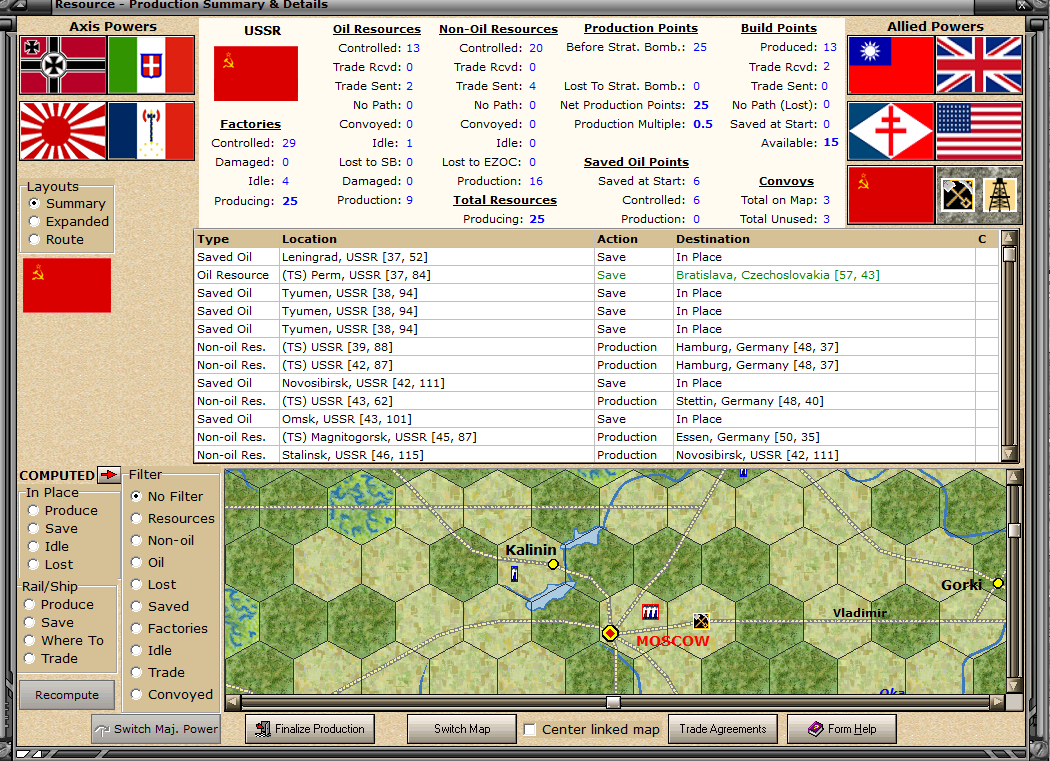Click the Stettin, Germany destination cell
This screenshot has height=761, width=1050.
click(x=824, y=401)
